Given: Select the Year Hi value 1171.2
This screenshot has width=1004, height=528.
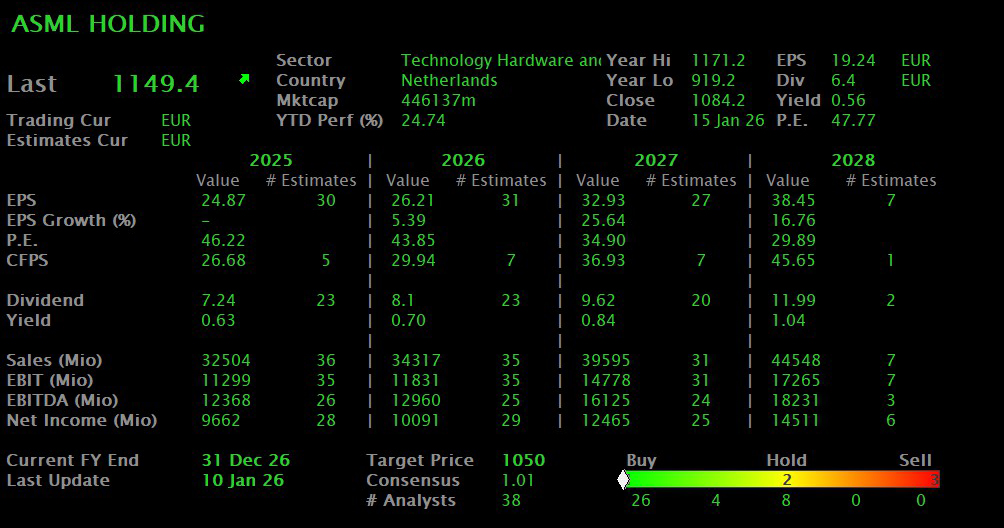Looking at the screenshot, I should tap(718, 60).
